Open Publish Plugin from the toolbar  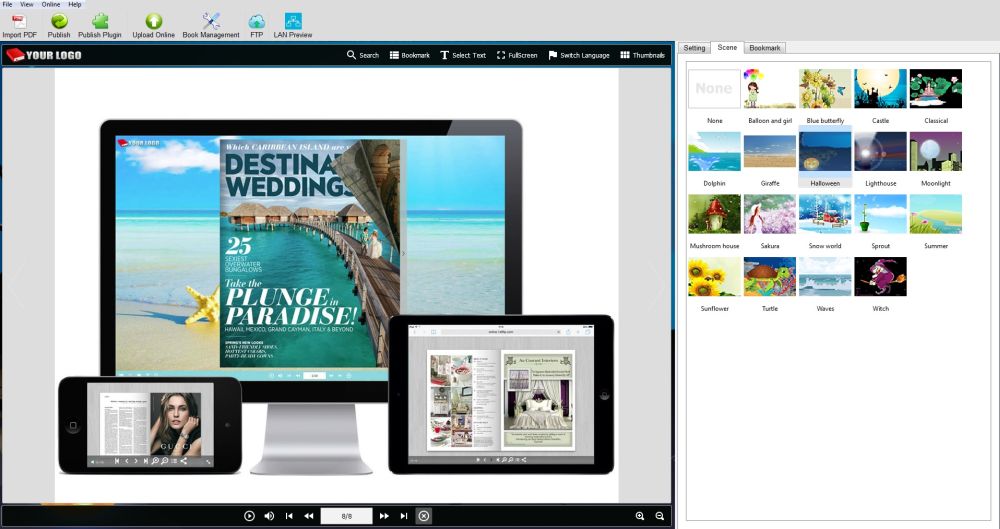100,21
